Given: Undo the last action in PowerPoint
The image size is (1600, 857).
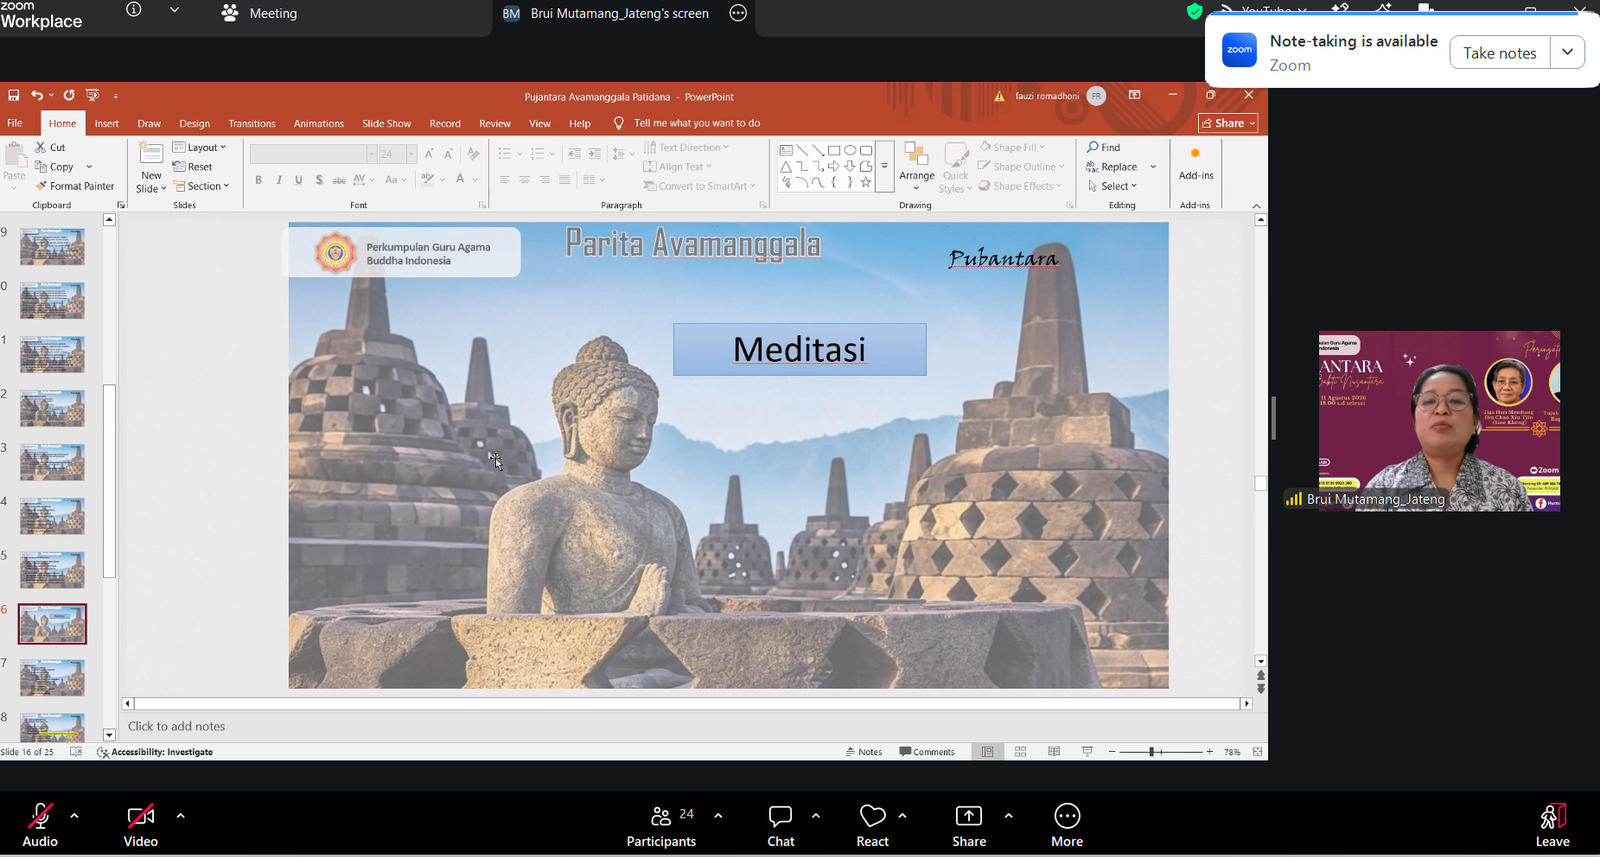Looking at the screenshot, I should click(x=37, y=95).
